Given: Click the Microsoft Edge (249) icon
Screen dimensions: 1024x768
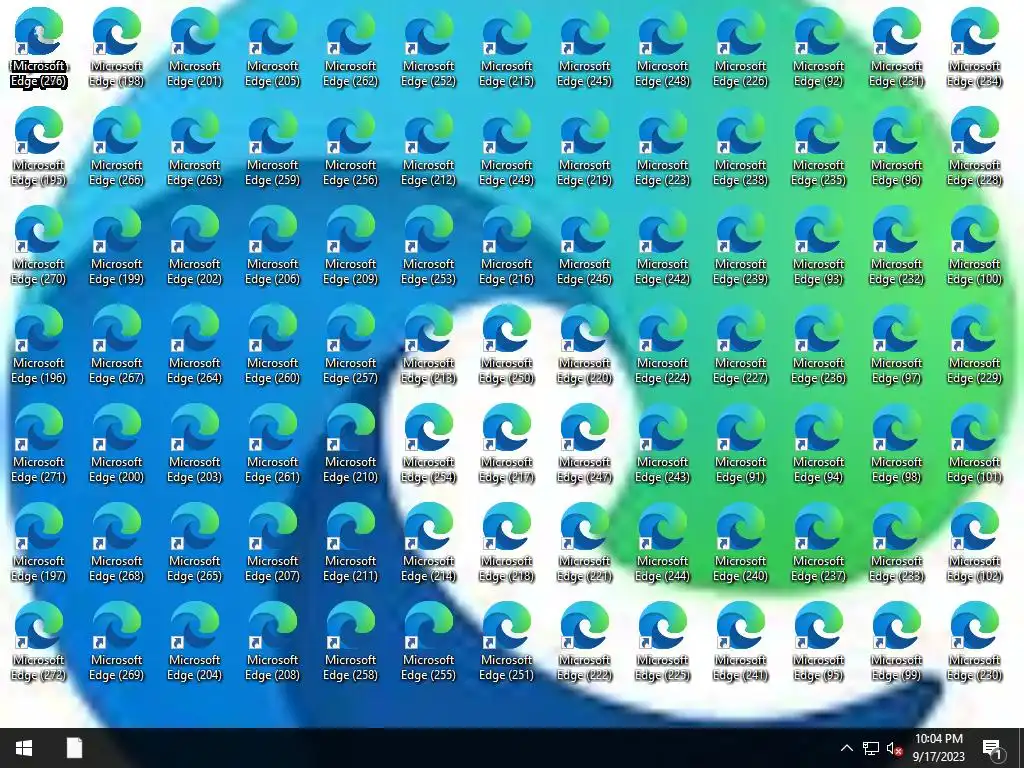Looking at the screenshot, I should [506, 146].
